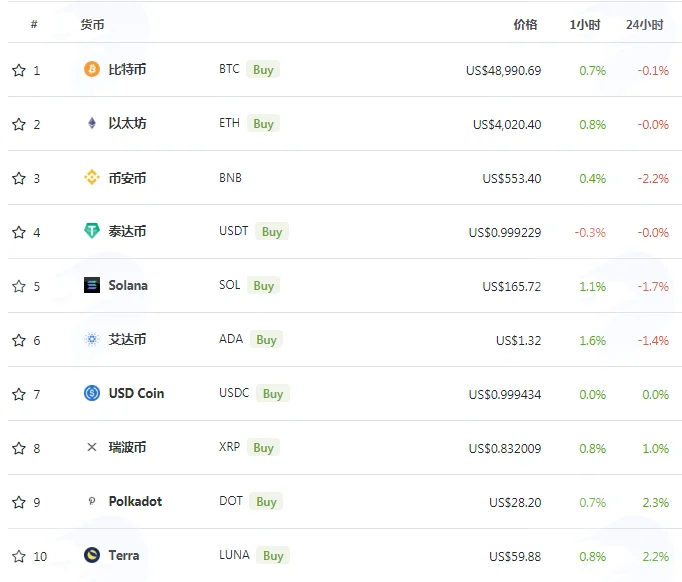The image size is (682, 582).
Task: Click the yellow BNB coin icon
Action: point(92,177)
